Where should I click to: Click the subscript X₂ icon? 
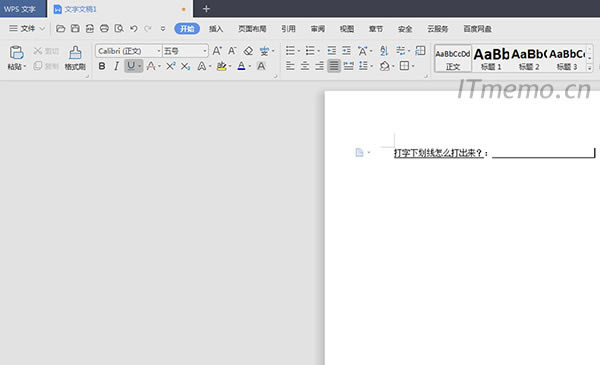[x=185, y=66]
